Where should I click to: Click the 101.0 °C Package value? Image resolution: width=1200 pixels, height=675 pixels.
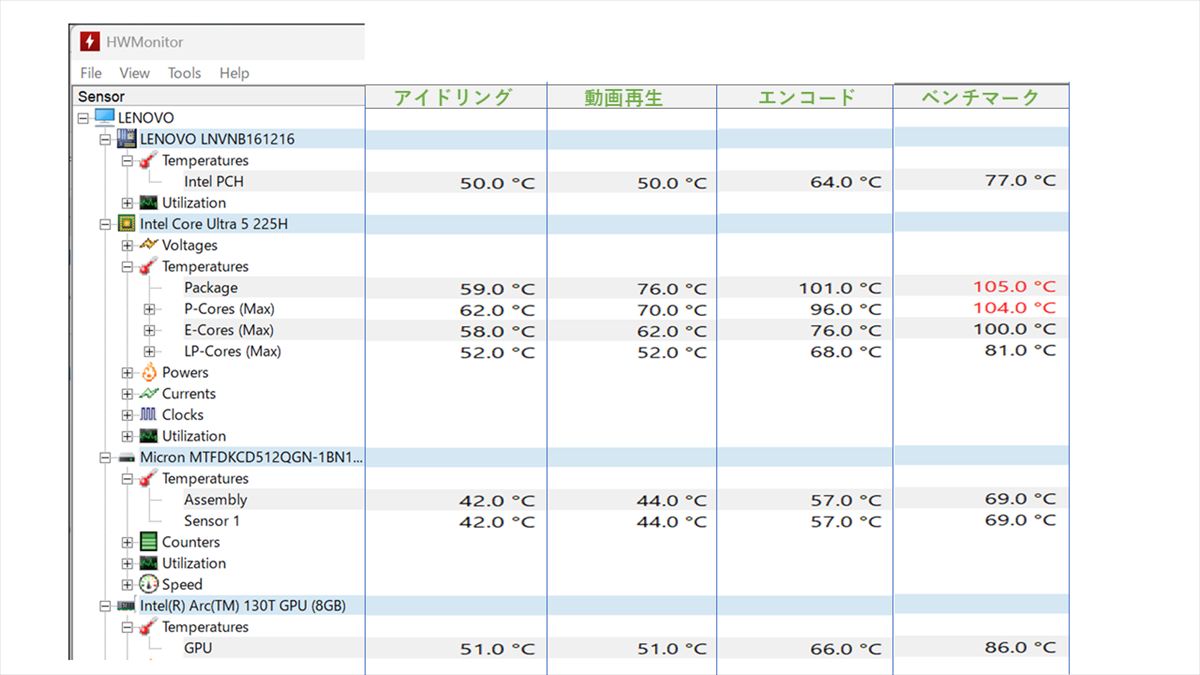[x=840, y=289]
